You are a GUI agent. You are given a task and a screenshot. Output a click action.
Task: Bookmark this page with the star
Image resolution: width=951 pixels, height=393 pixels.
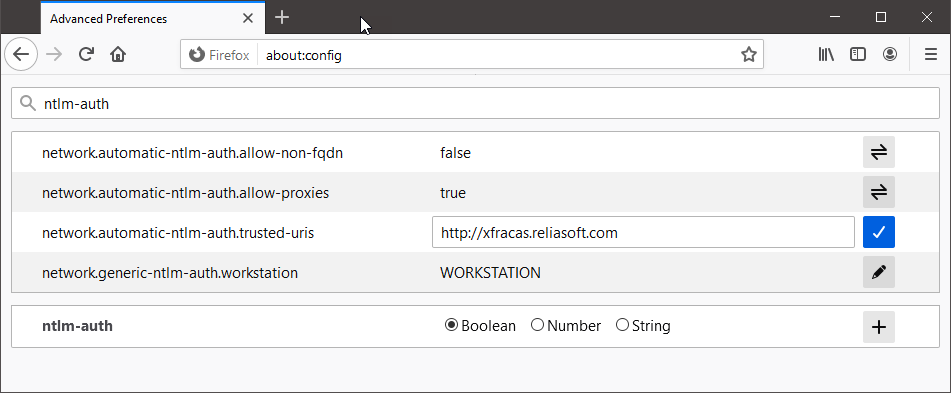[748, 55]
